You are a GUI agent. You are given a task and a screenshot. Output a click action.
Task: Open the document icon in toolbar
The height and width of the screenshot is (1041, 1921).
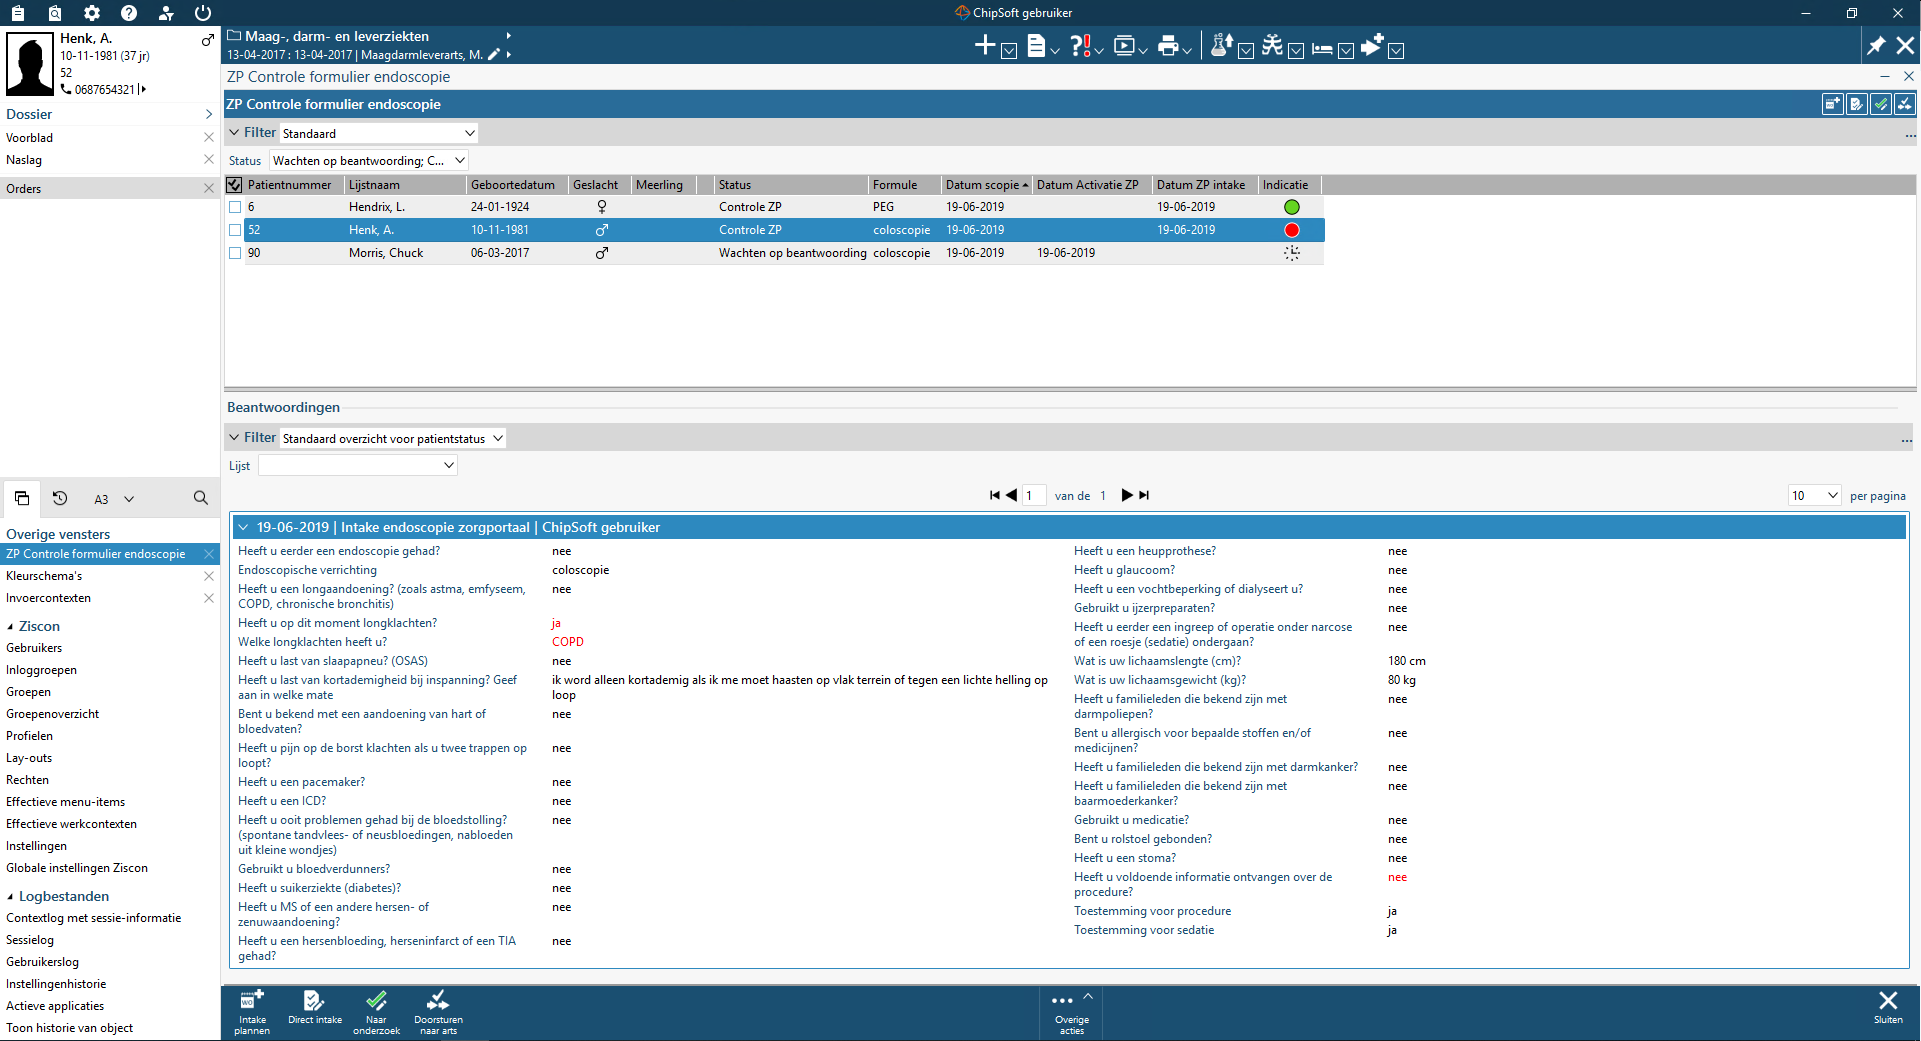[1037, 45]
